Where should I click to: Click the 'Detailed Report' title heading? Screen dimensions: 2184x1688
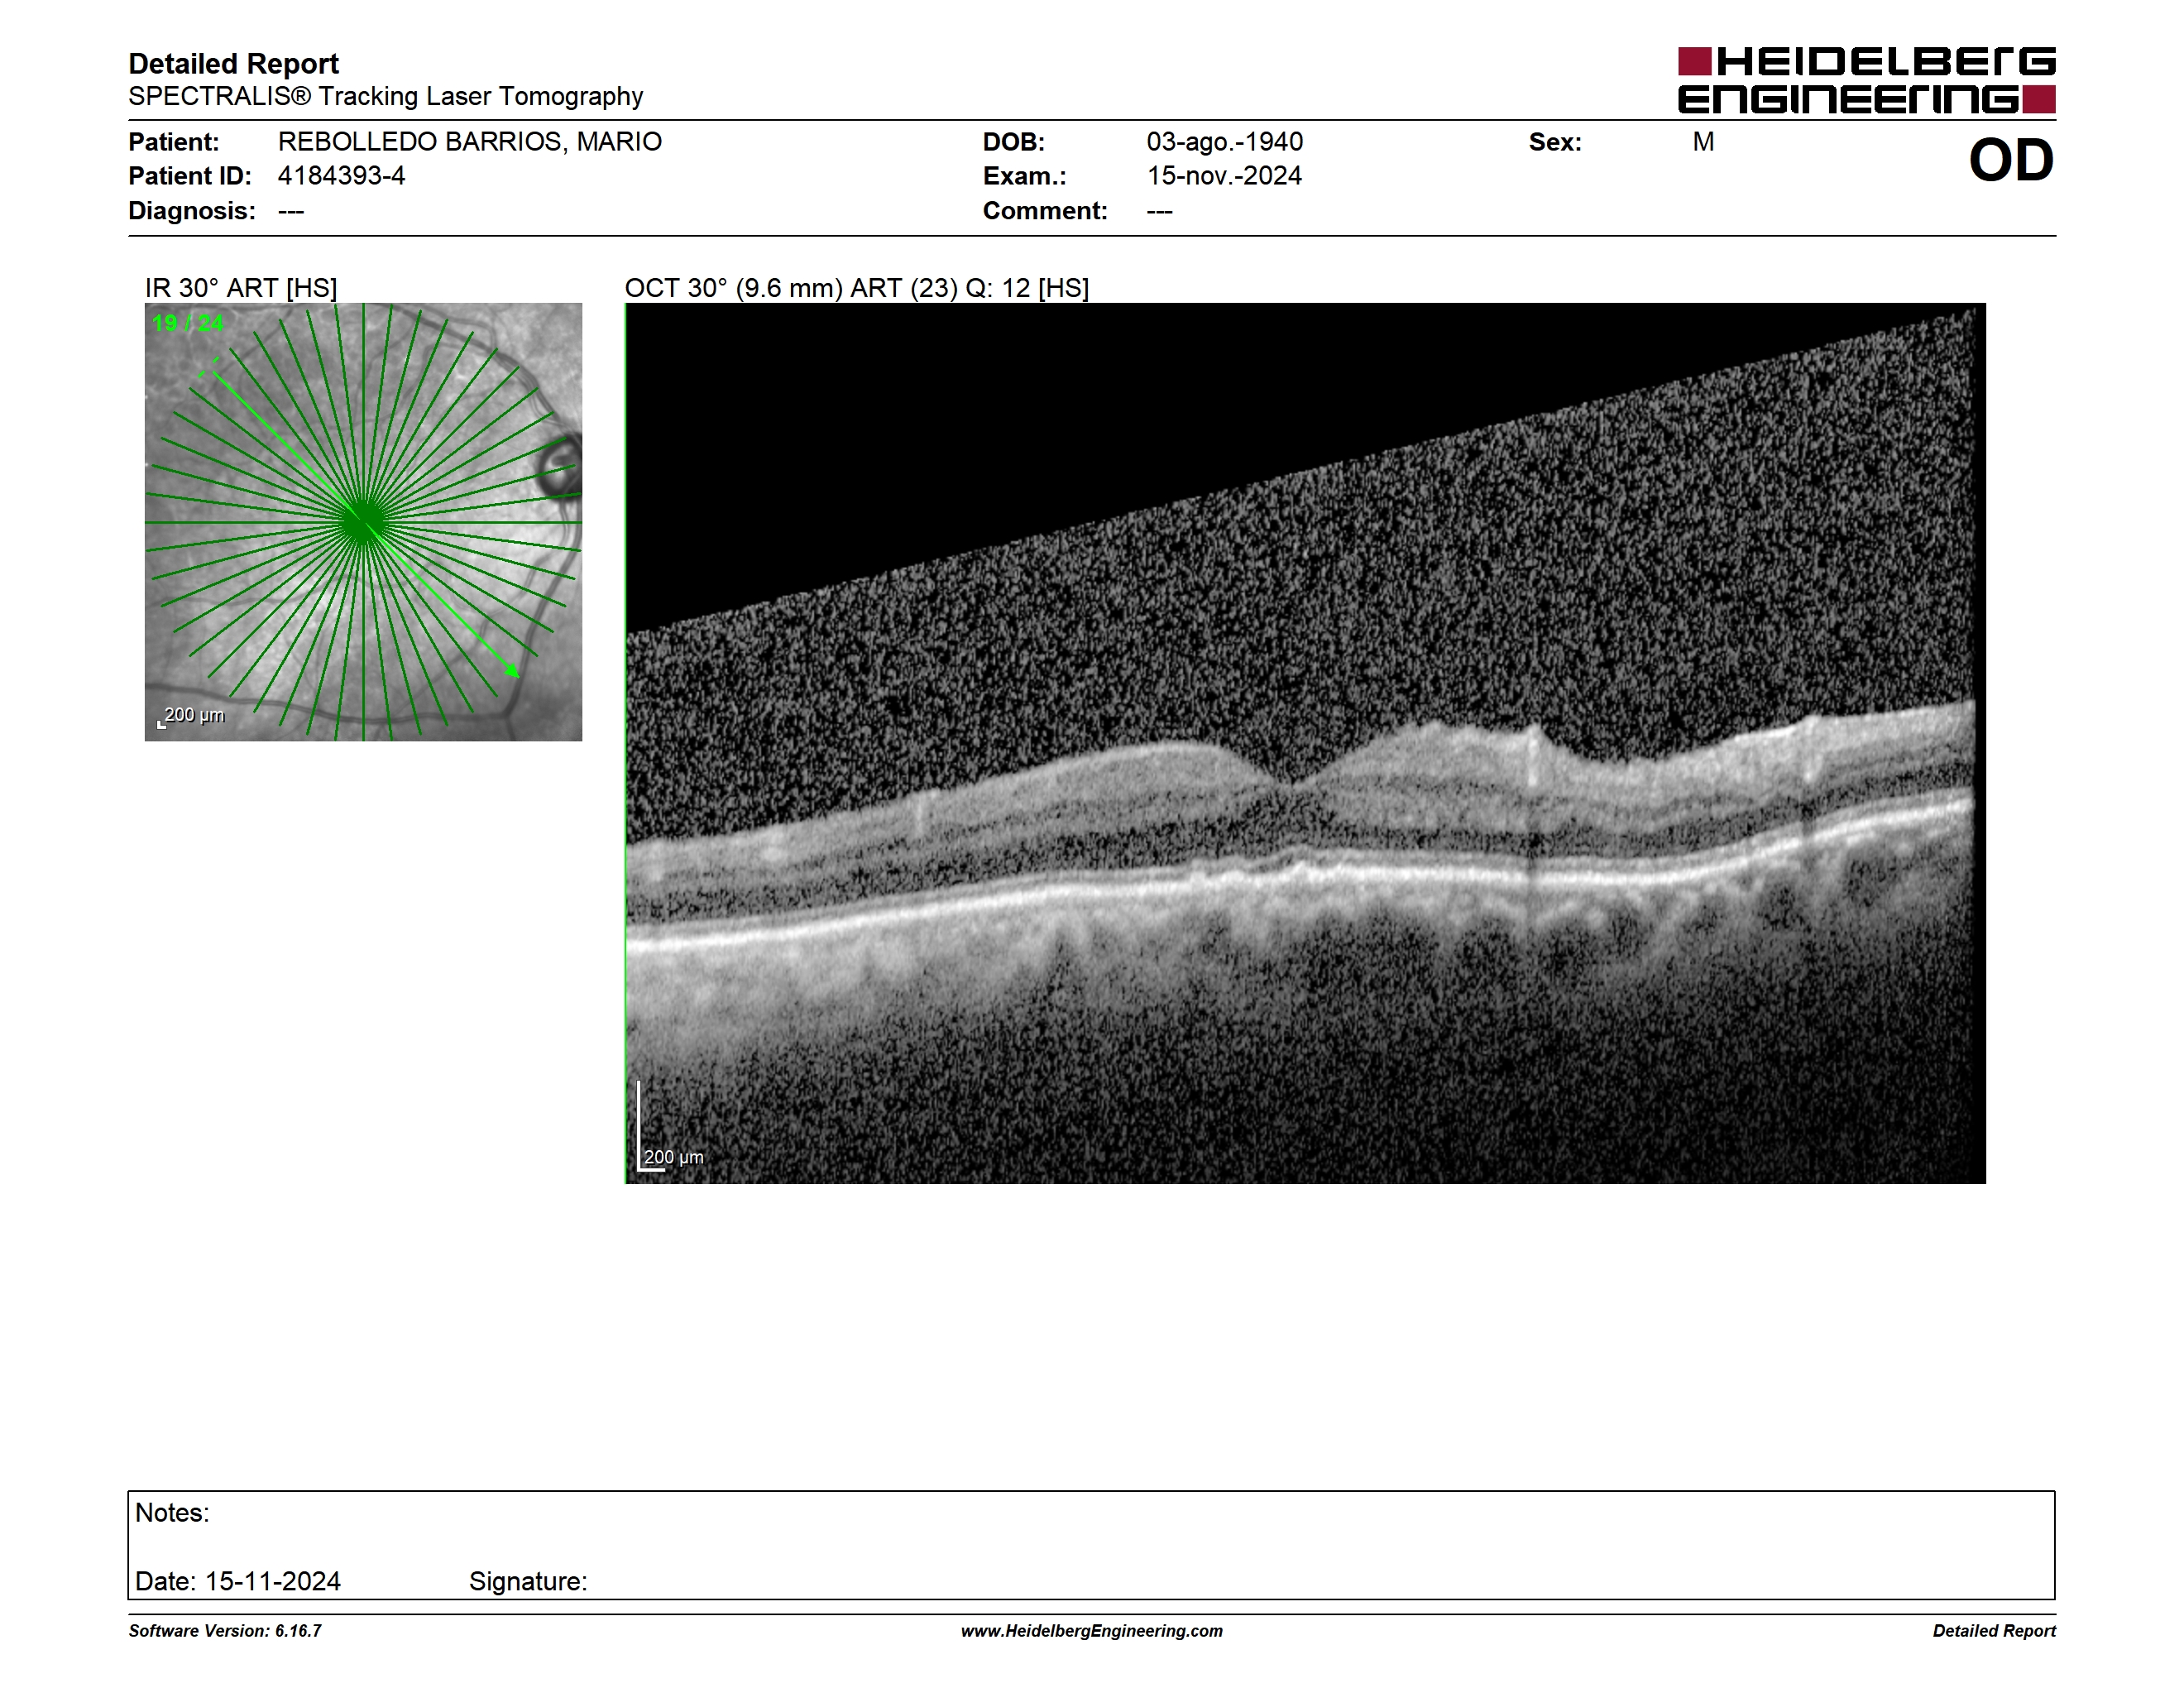coord(233,64)
